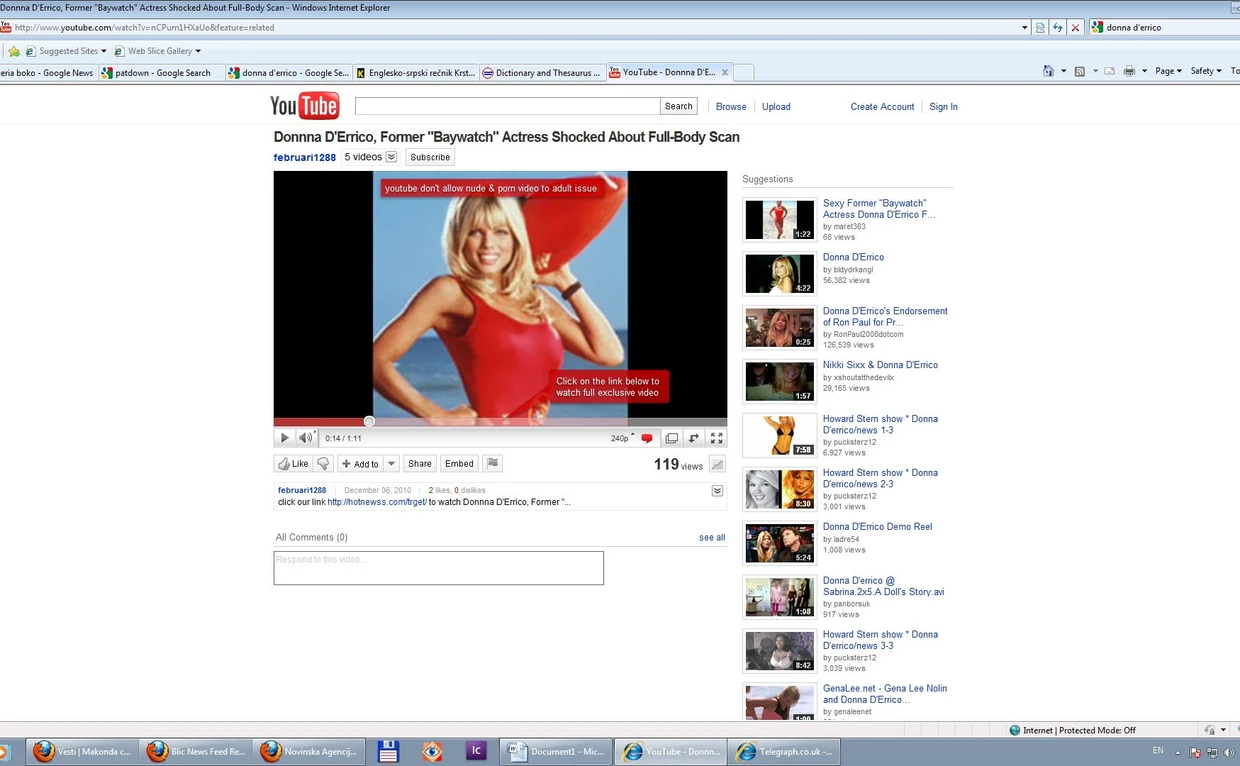Toggle the red annotations button in player
The height and width of the screenshot is (766, 1240).
(647, 438)
